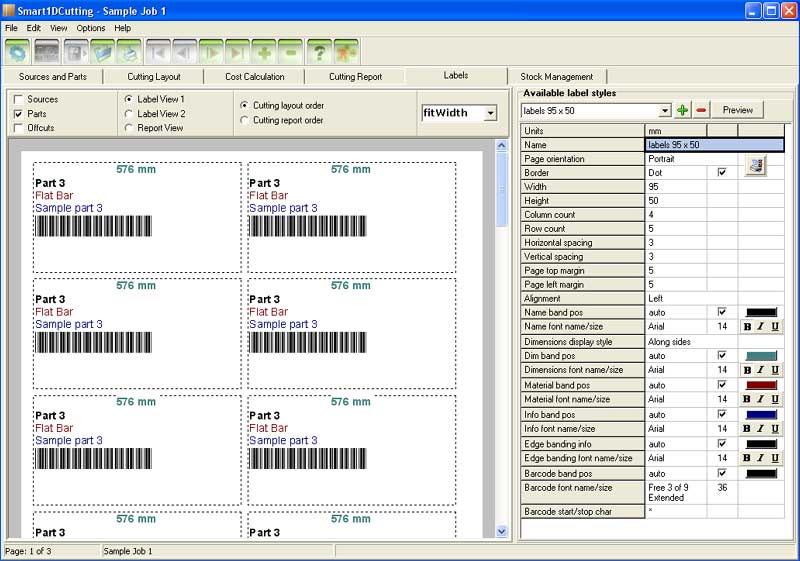Select Report View radio button

129,128
